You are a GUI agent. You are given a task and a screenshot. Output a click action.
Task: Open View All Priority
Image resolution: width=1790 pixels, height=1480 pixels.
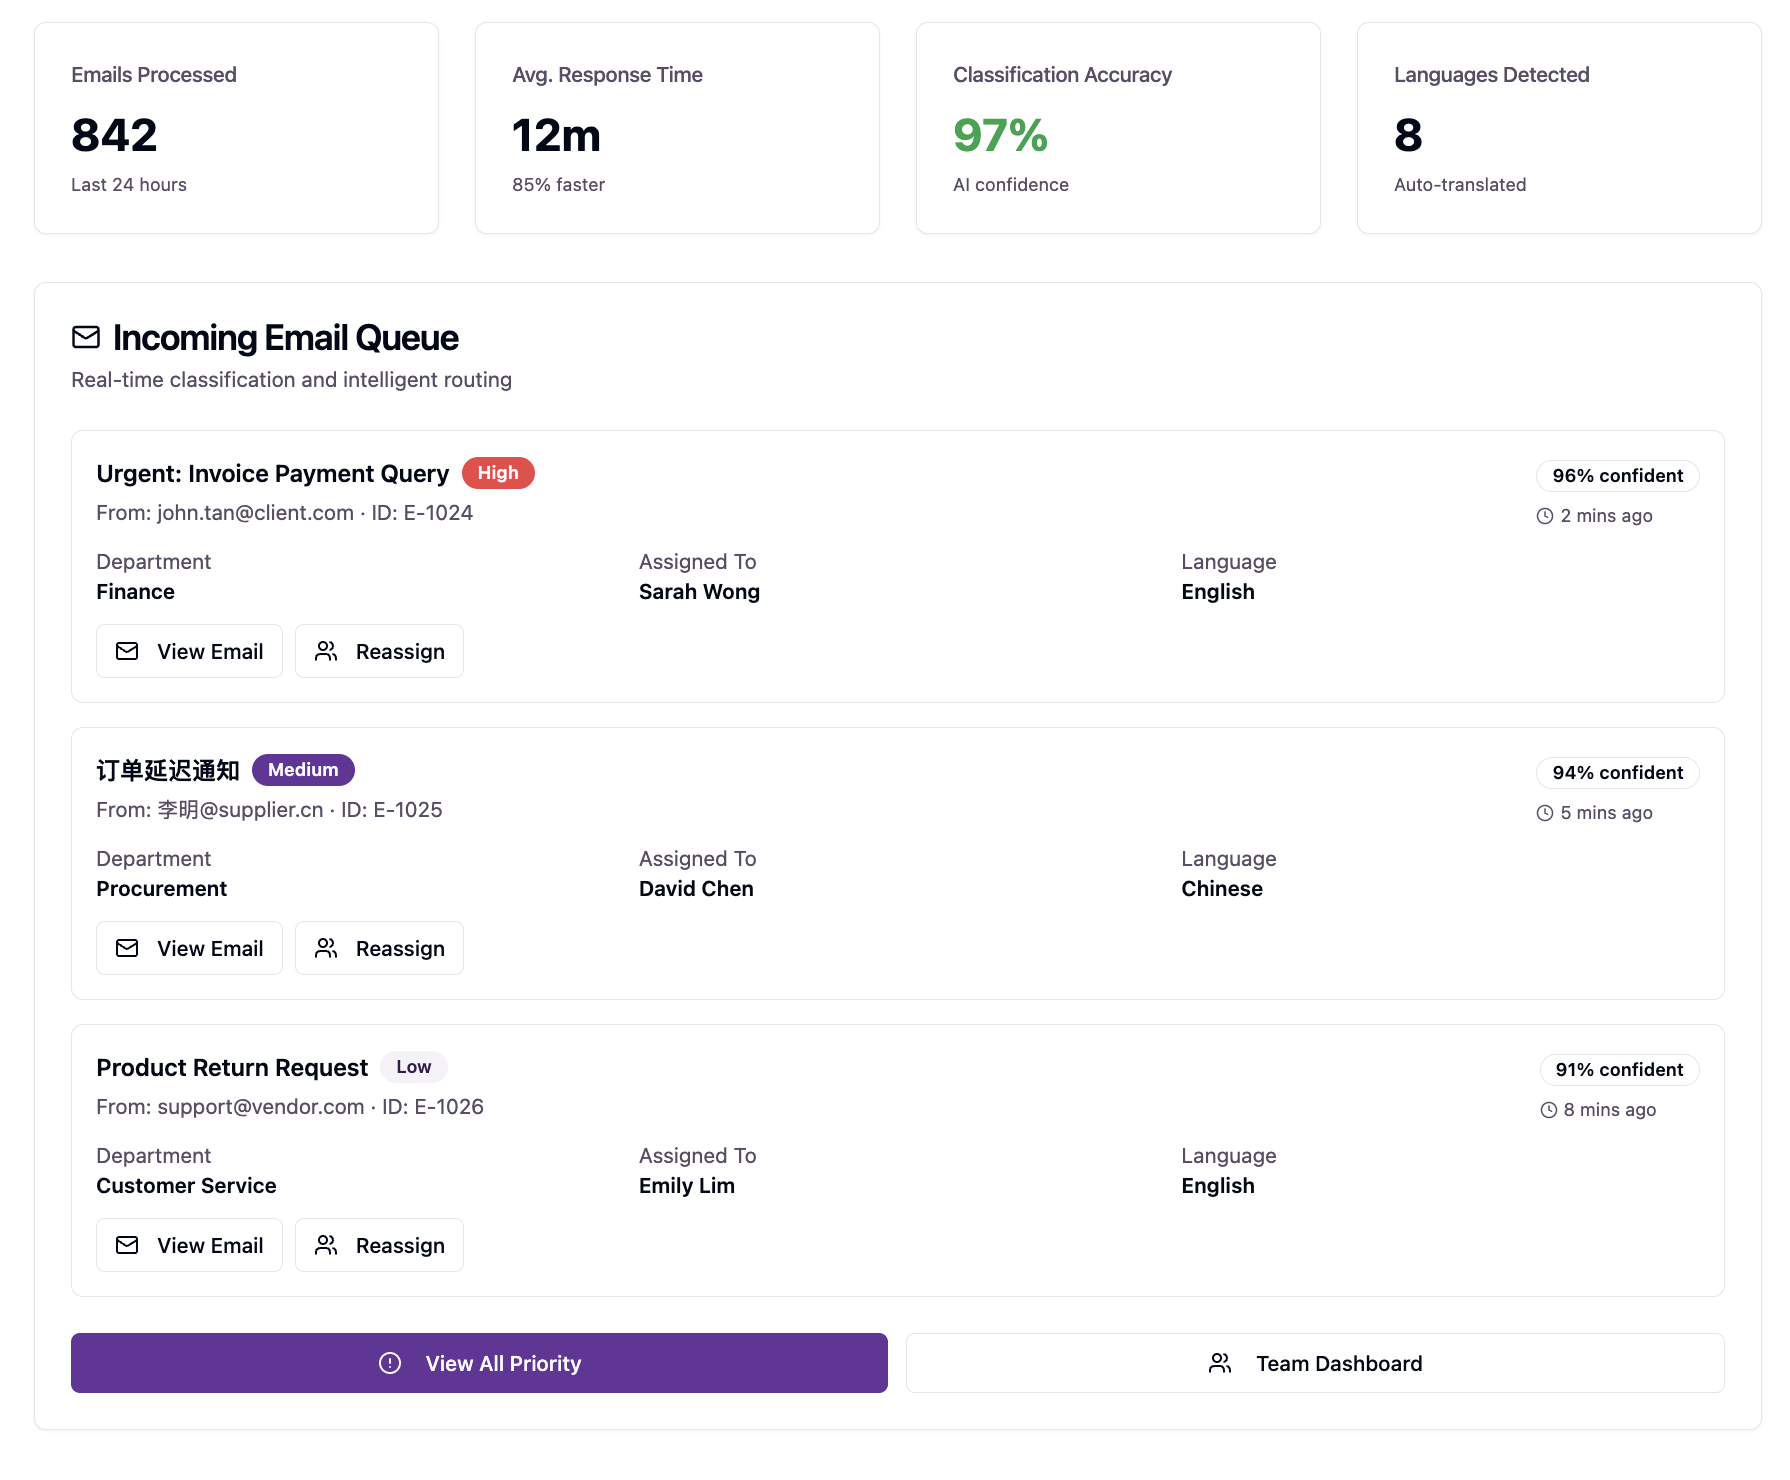coord(479,1362)
